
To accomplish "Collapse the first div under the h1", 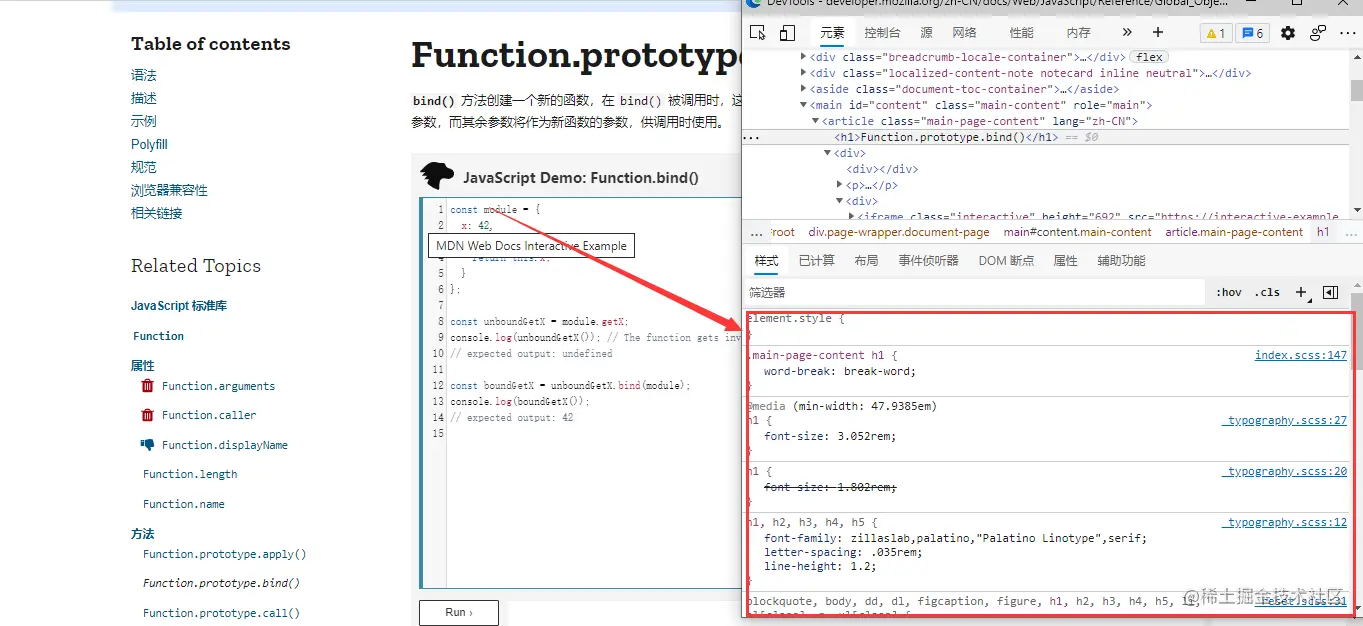I will click(x=827, y=153).
